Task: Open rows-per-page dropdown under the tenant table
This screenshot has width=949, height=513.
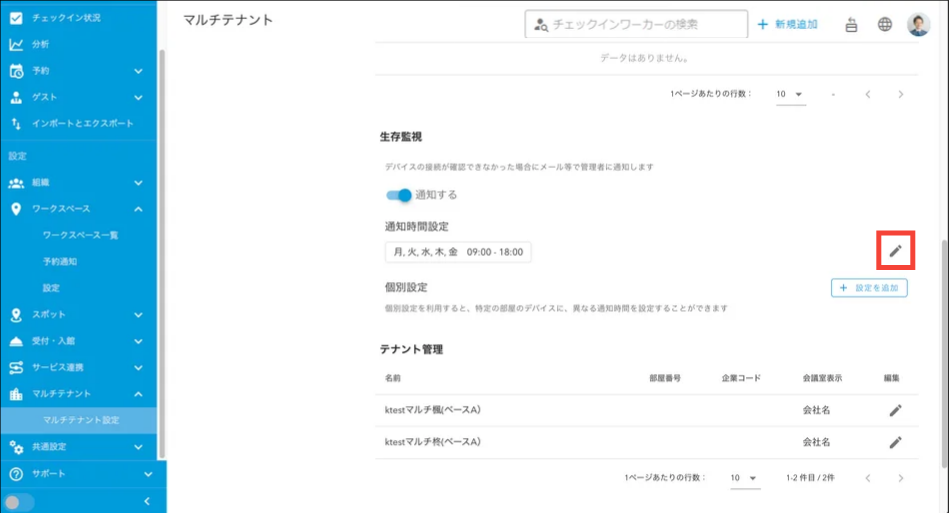Action: point(744,478)
